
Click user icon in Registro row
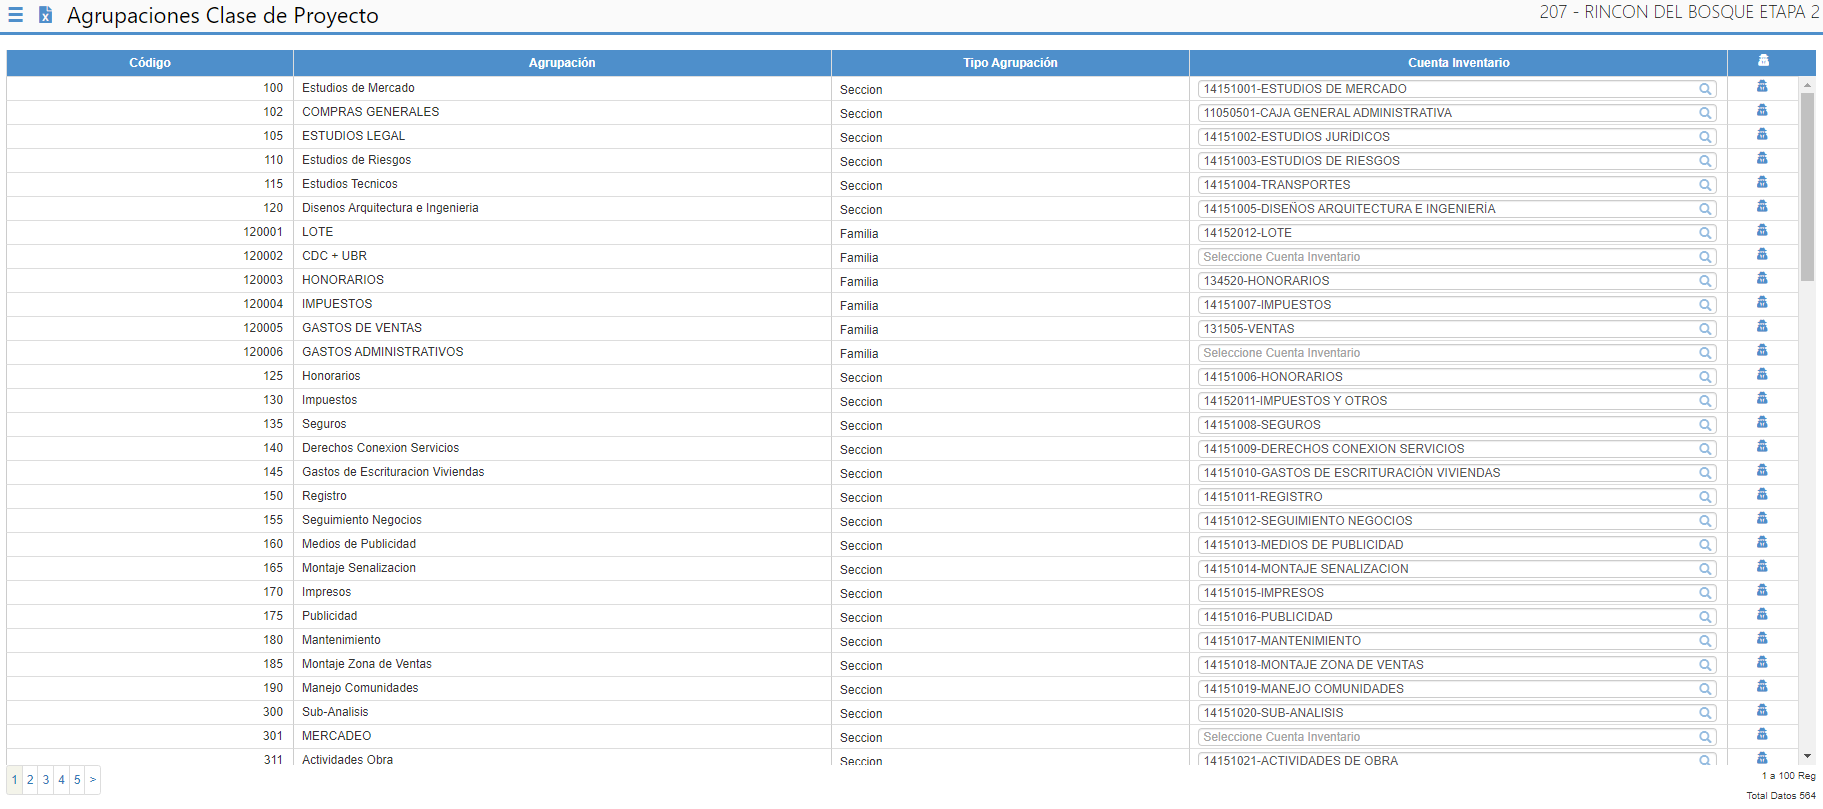(x=1762, y=494)
